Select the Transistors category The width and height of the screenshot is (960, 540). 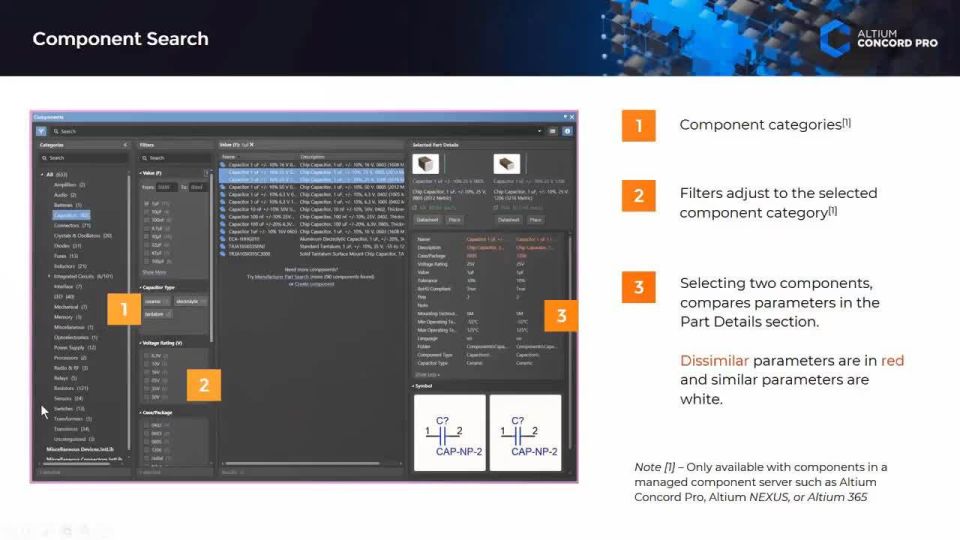click(71, 429)
